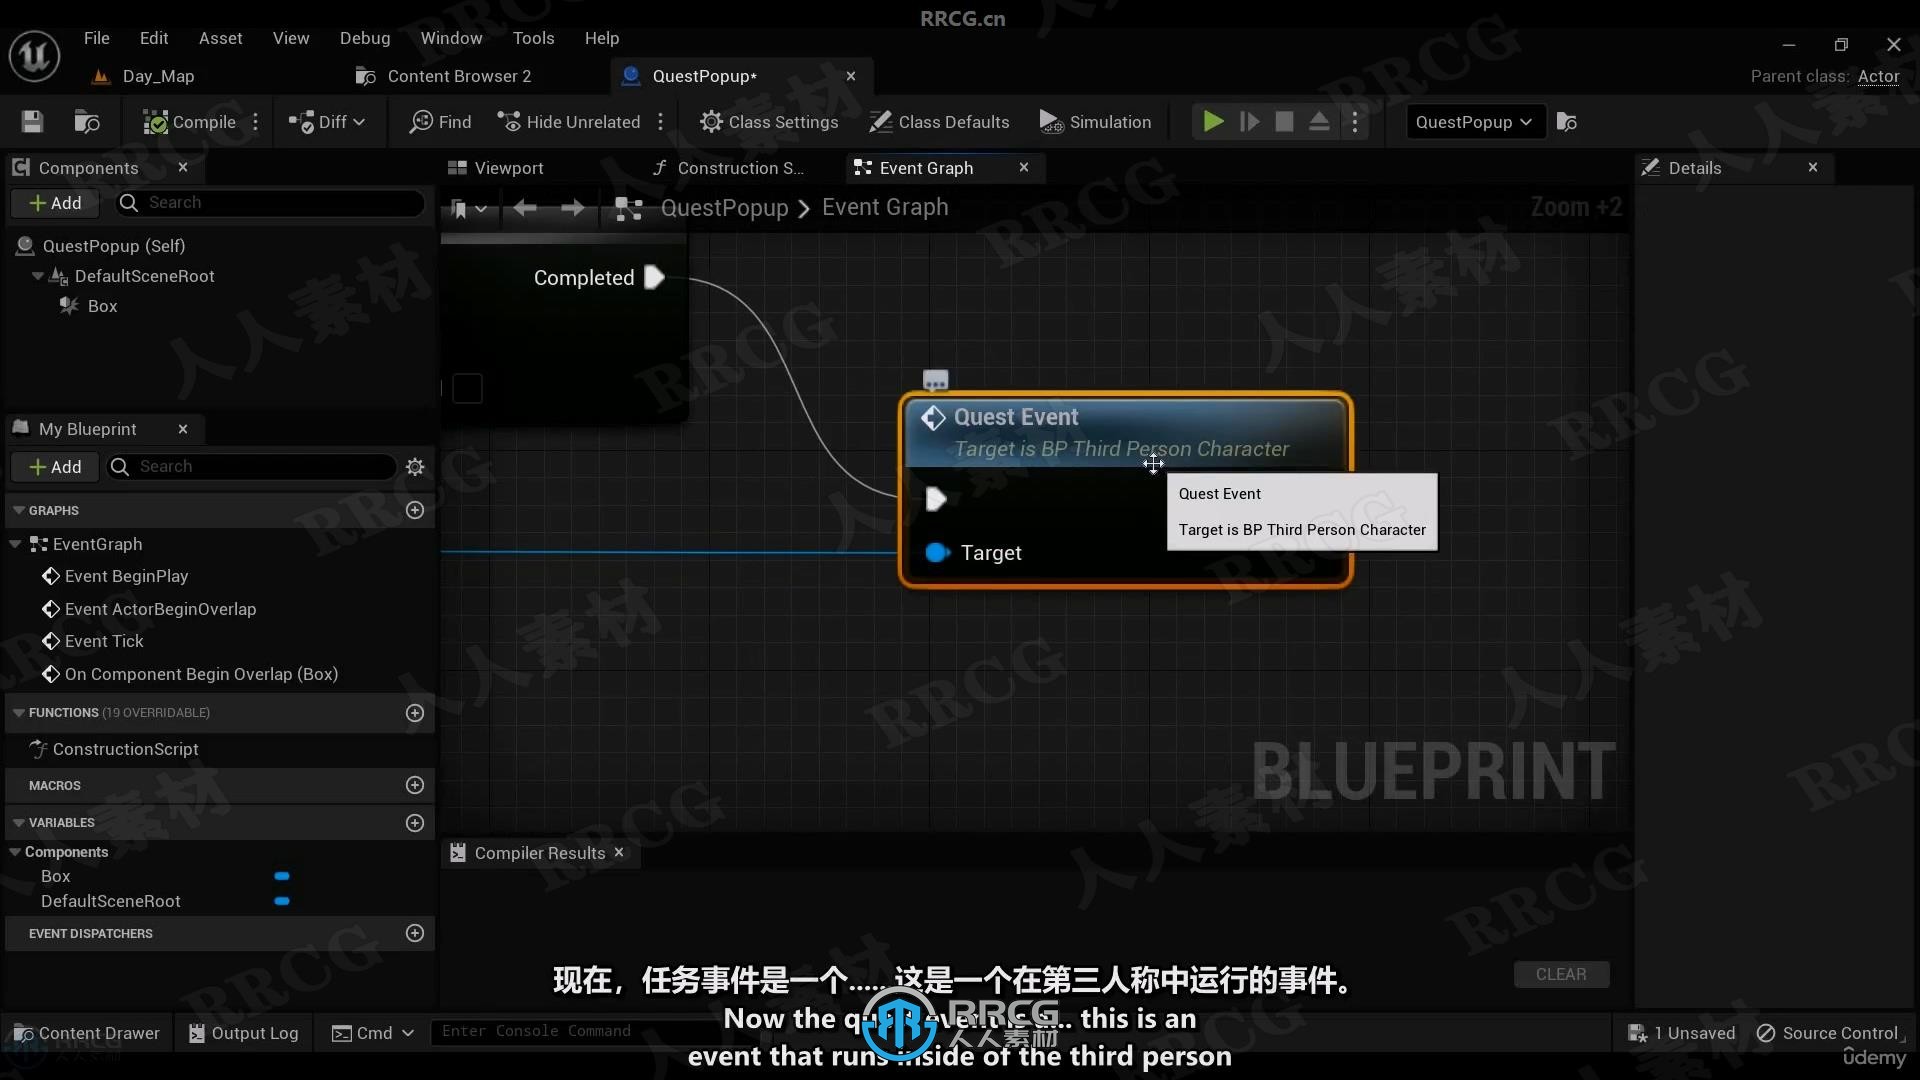Browse to asset in Content Browser icon

[x=87, y=122]
